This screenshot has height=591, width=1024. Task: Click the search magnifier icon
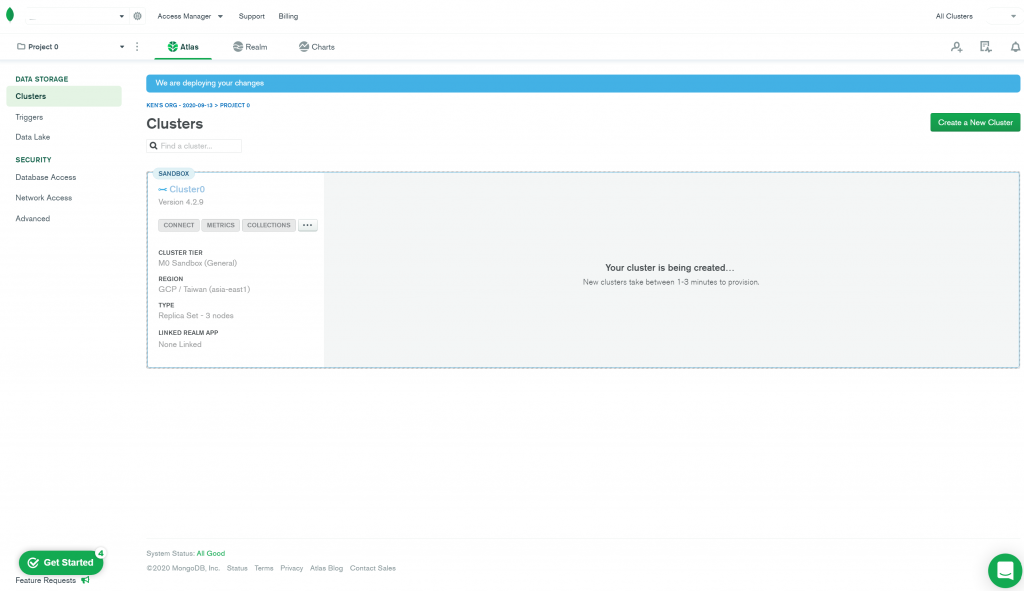153,146
